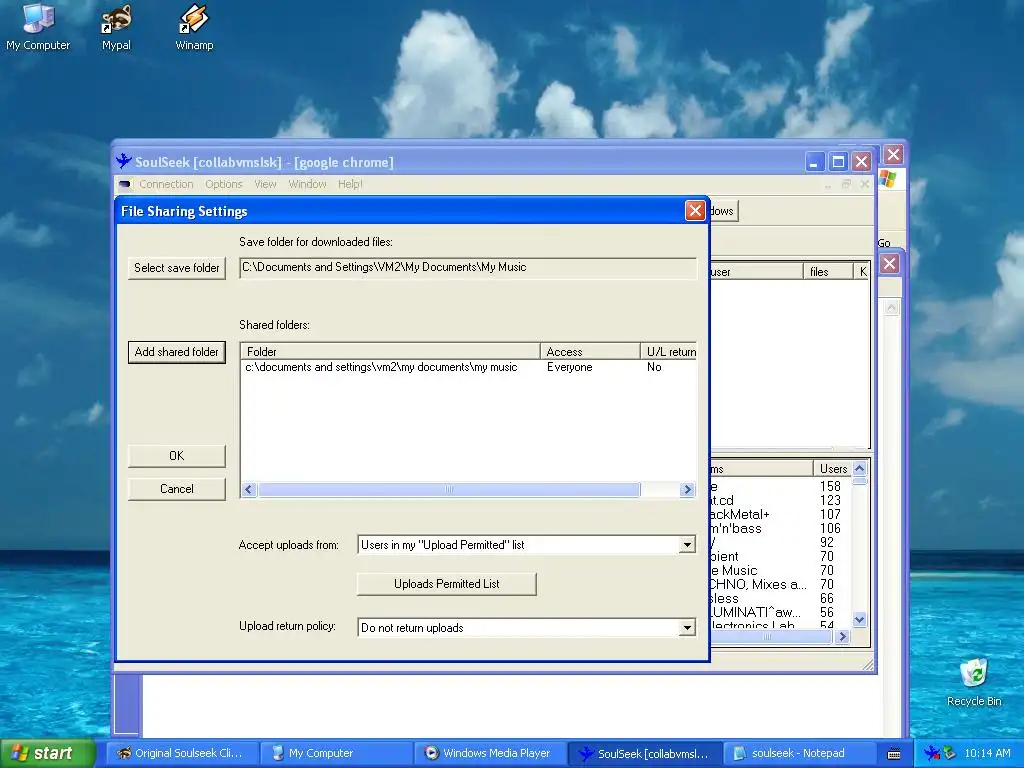Screen dimensions: 1024x768
Task: Click the room list scroll down arrow
Action: click(859, 620)
